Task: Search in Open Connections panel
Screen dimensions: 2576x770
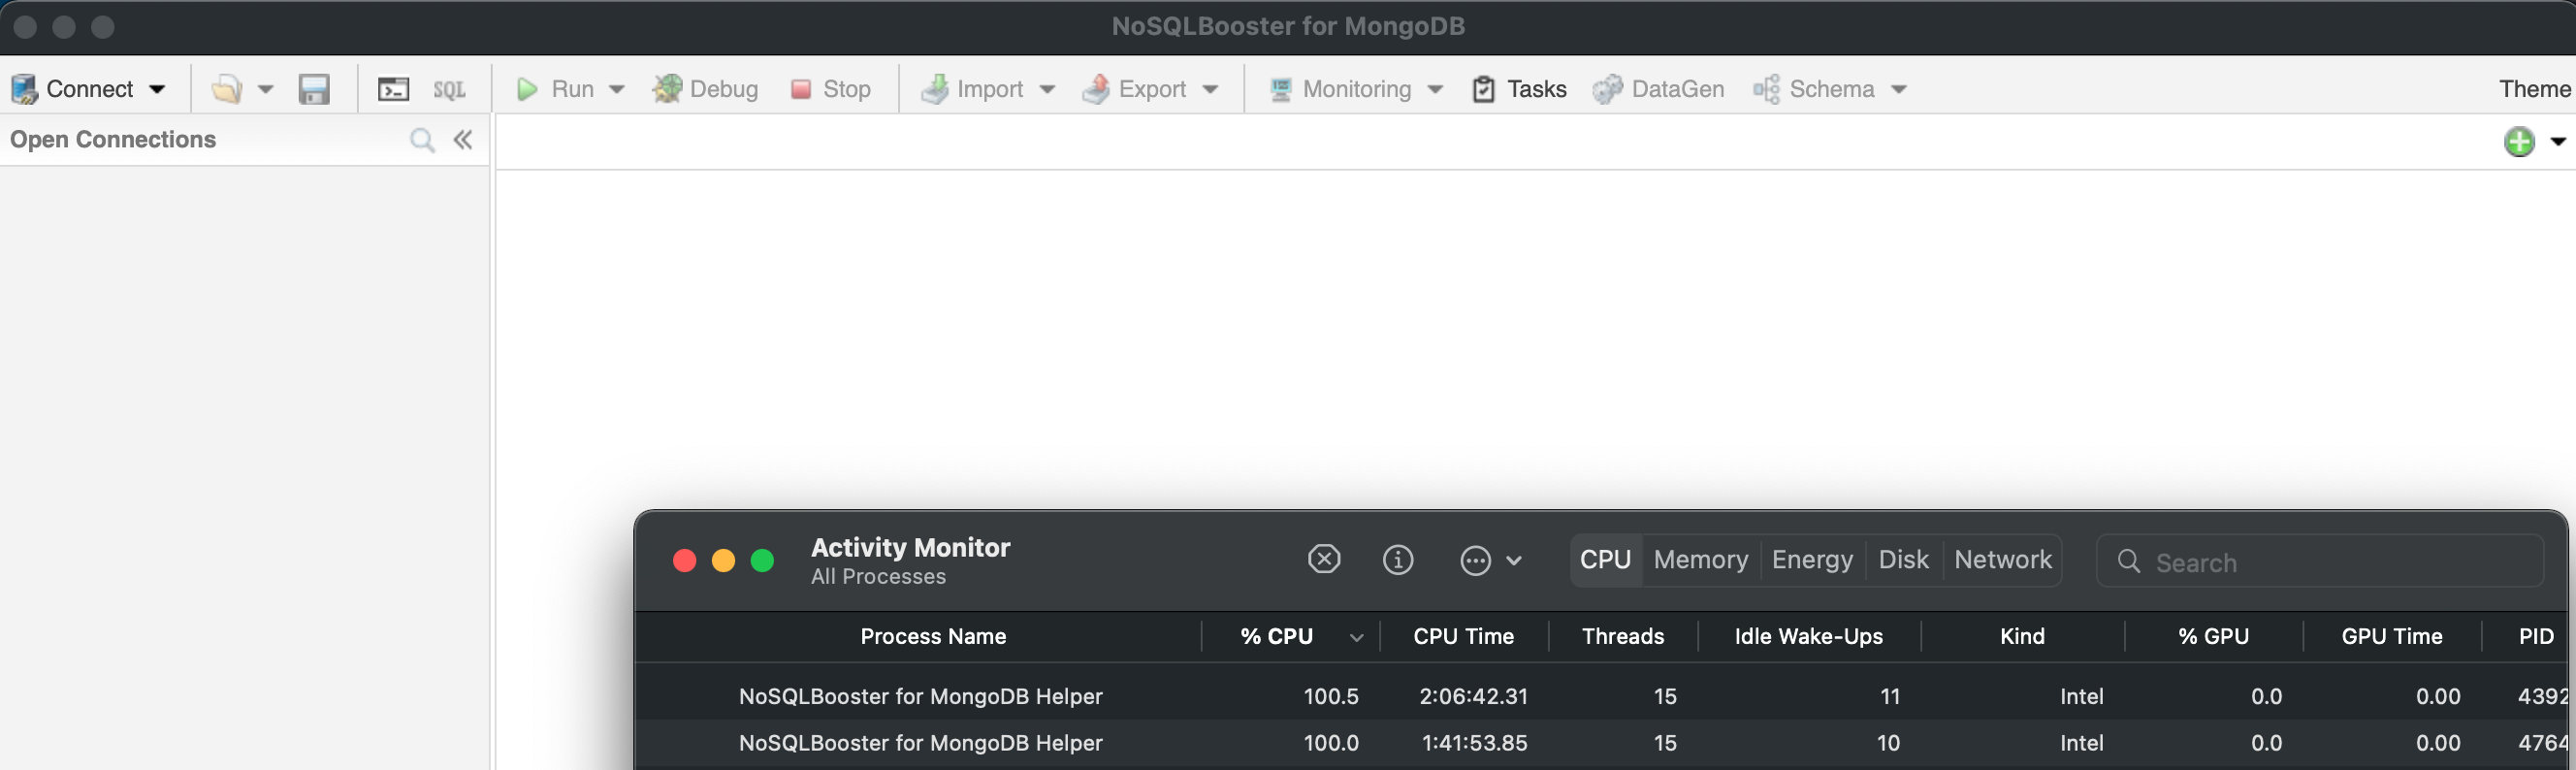Action: [422, 140]
